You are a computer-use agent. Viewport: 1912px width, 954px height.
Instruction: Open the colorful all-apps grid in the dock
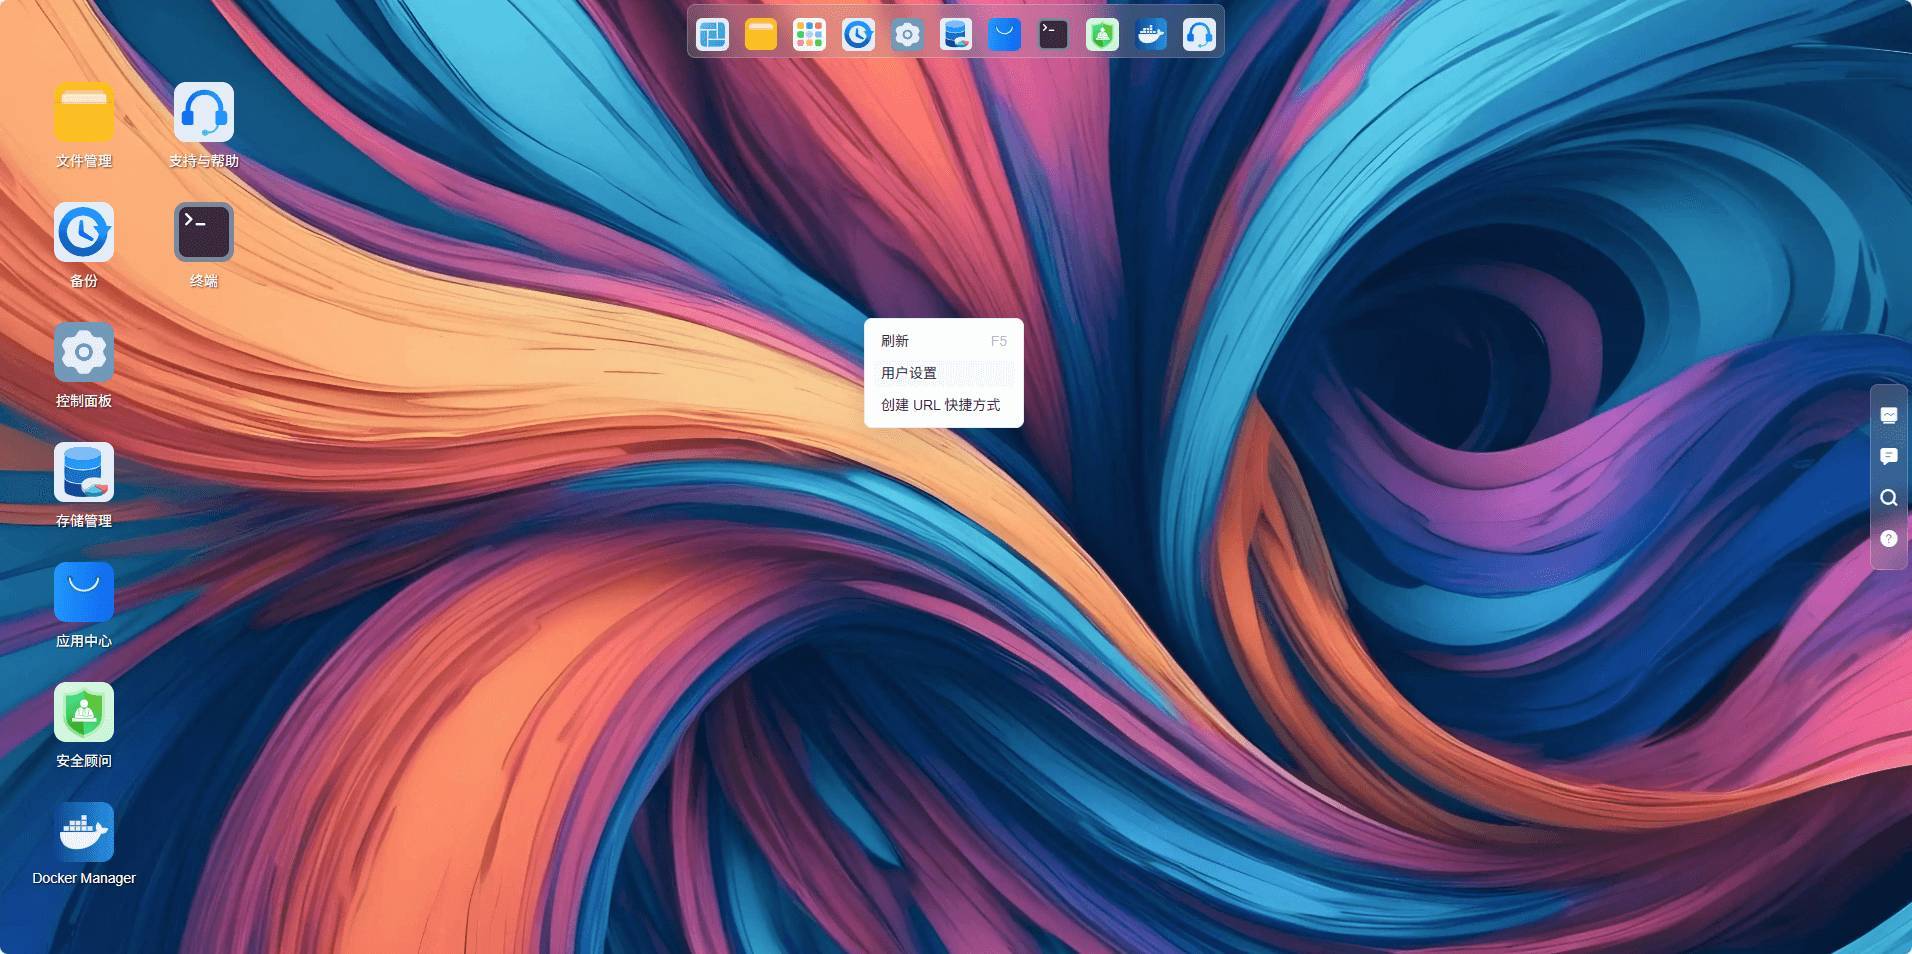point(809,35)
